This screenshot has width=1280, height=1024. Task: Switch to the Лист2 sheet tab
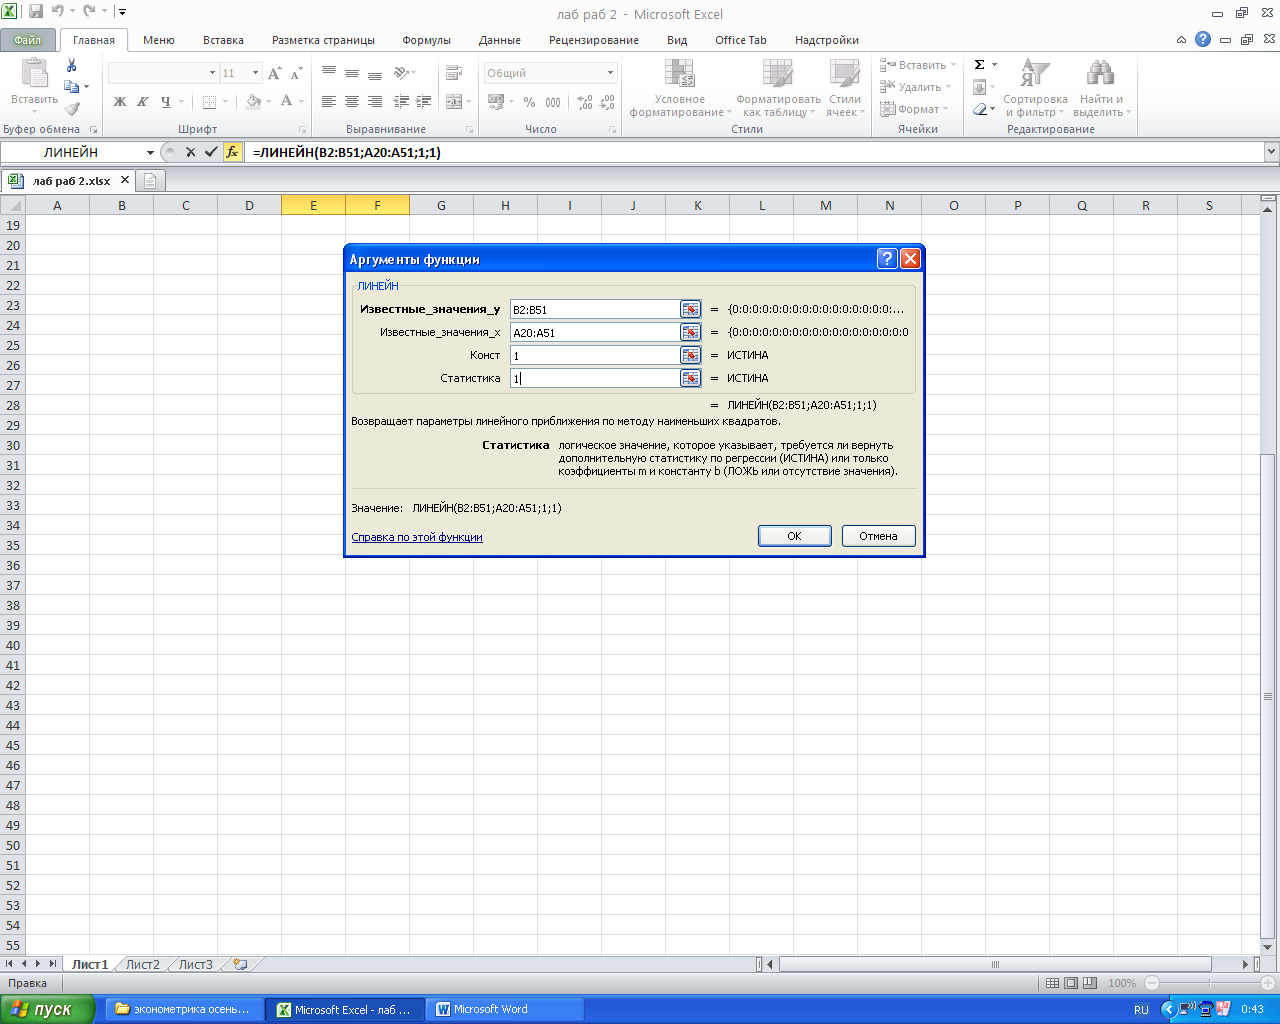(142, 965)
